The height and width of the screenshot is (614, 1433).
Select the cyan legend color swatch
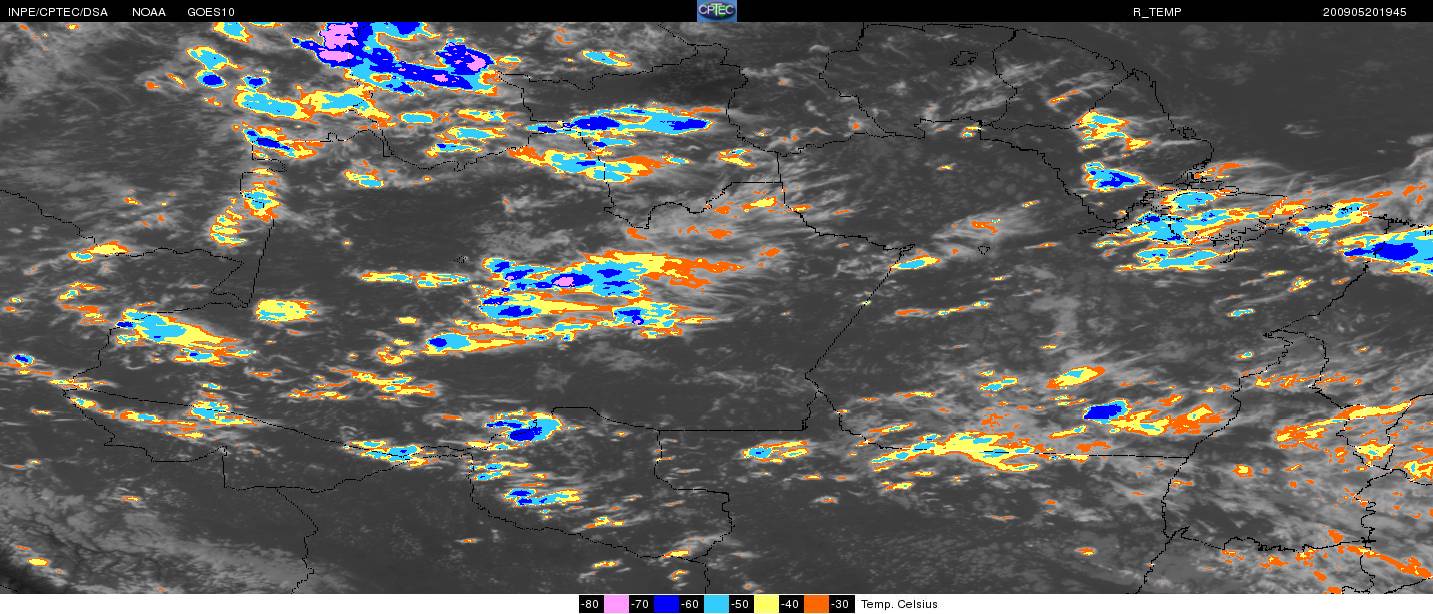(x=716, y=604)
